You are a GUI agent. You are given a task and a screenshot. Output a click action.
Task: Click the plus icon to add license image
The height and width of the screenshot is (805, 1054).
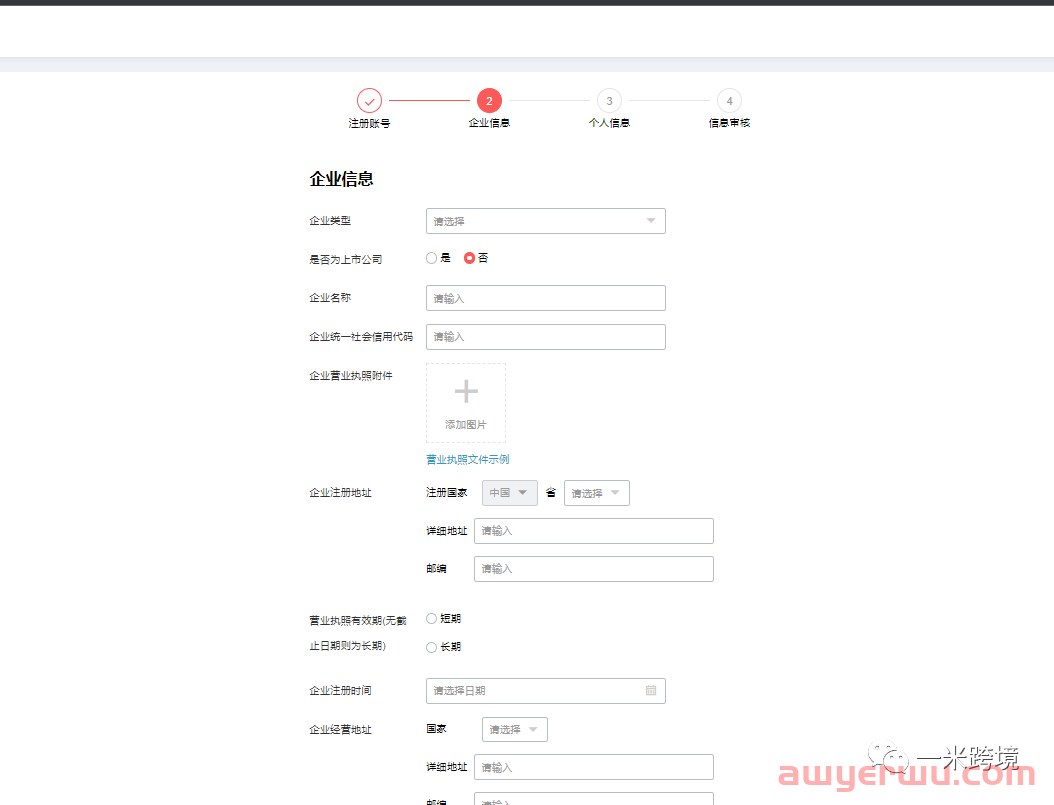[466, 392]
